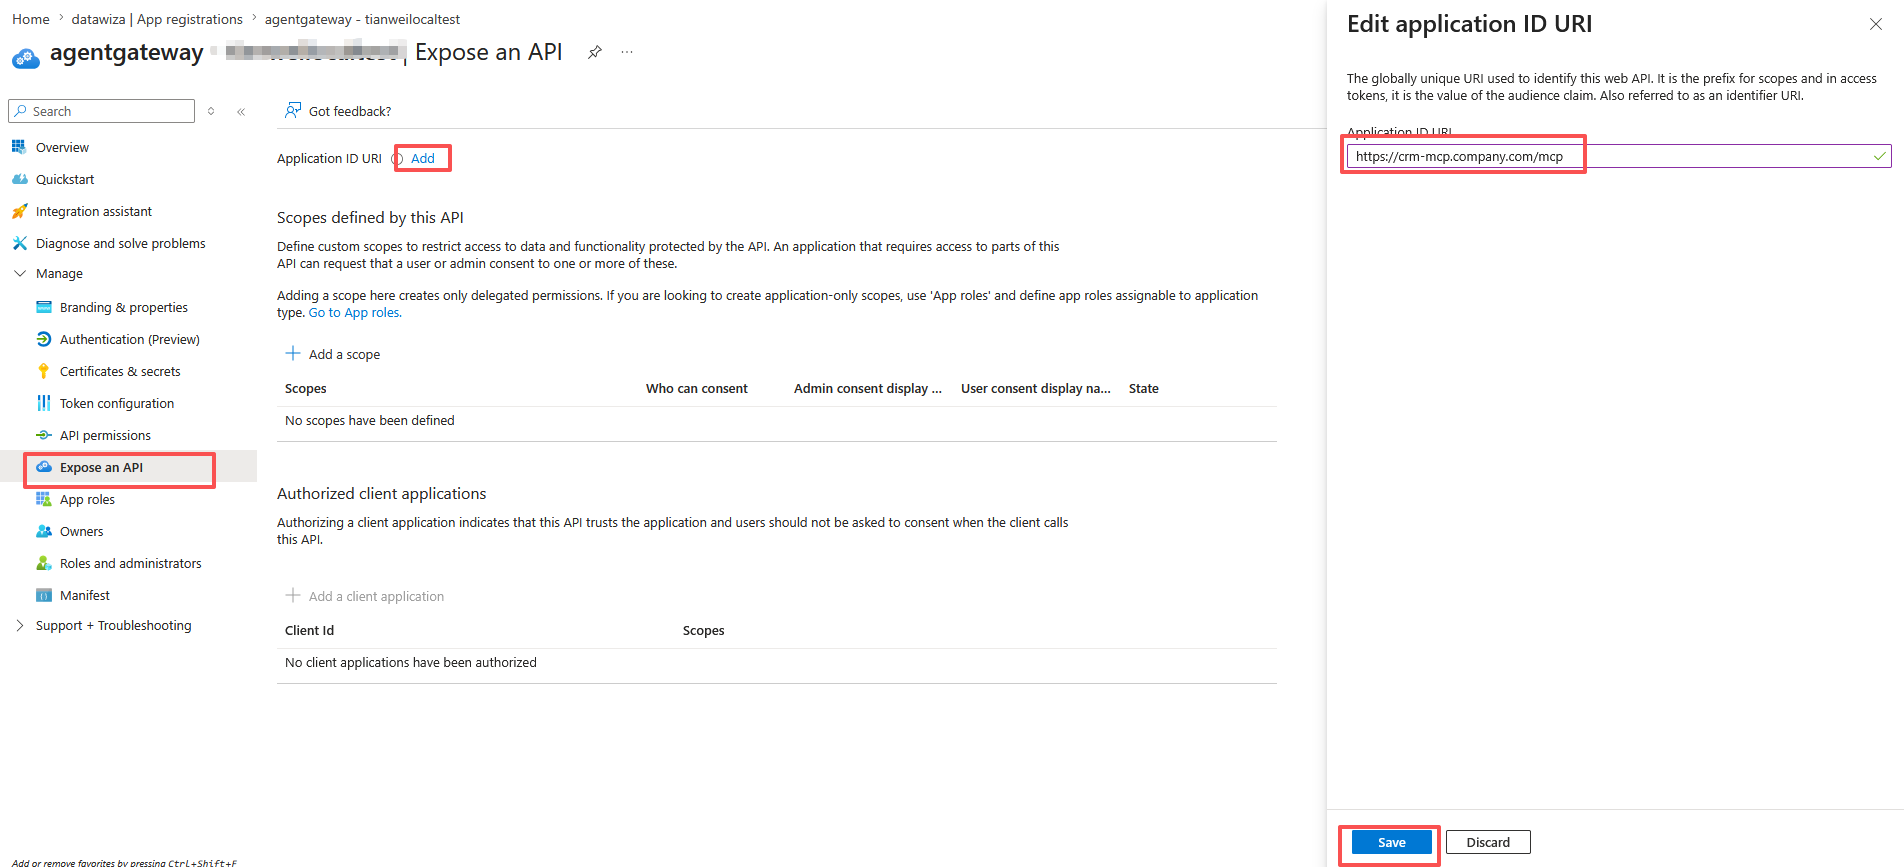Click the Diagnose and solve problems wrench icon
The width and height of the screenshot is (1904, 867).
tap(19, 243)
